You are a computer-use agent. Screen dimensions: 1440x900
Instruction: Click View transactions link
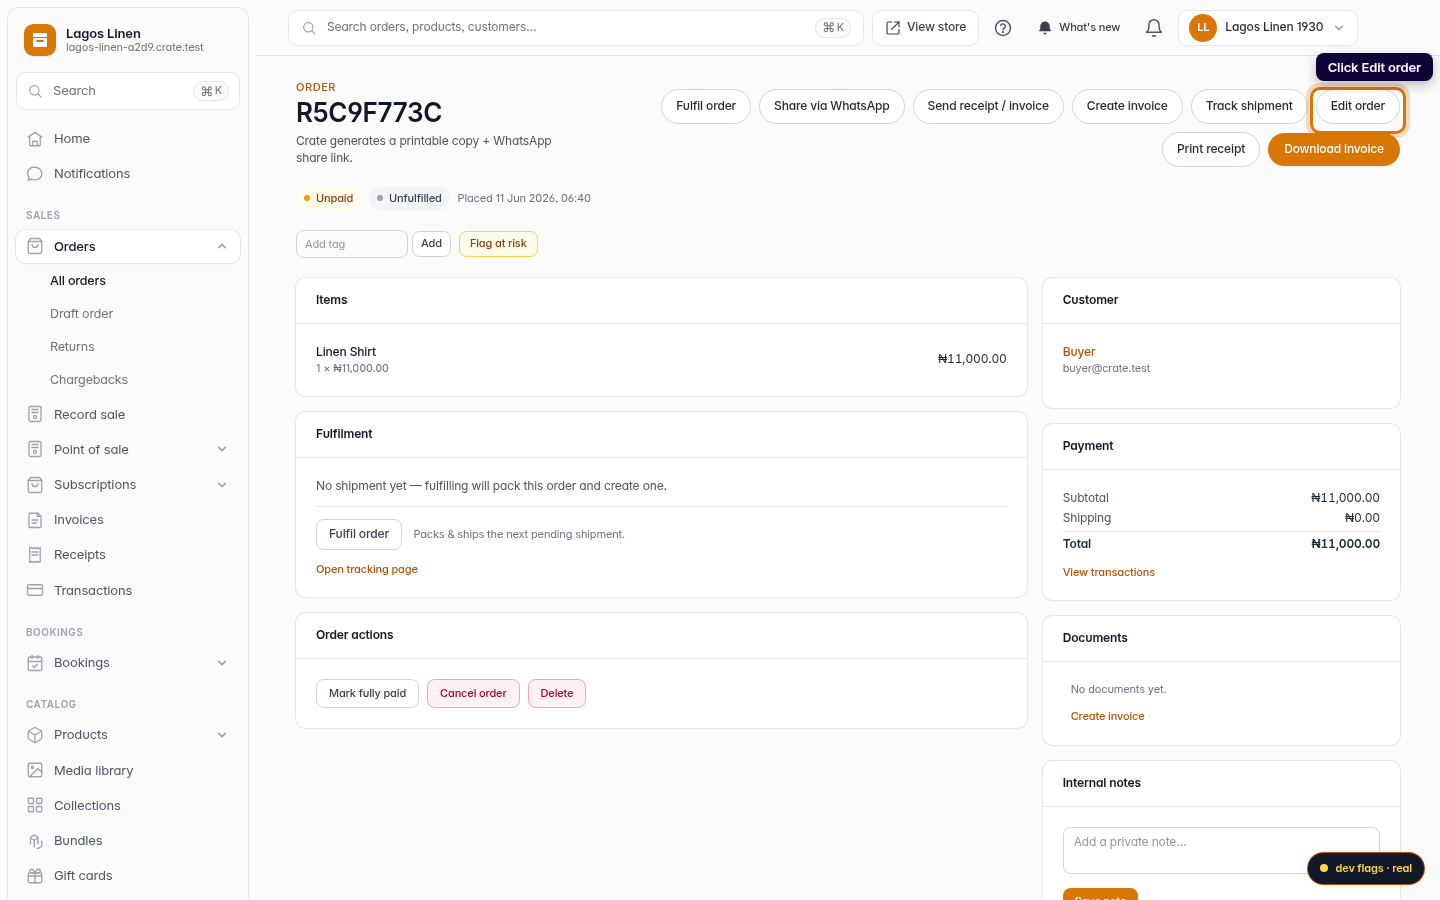[1109, 573]
